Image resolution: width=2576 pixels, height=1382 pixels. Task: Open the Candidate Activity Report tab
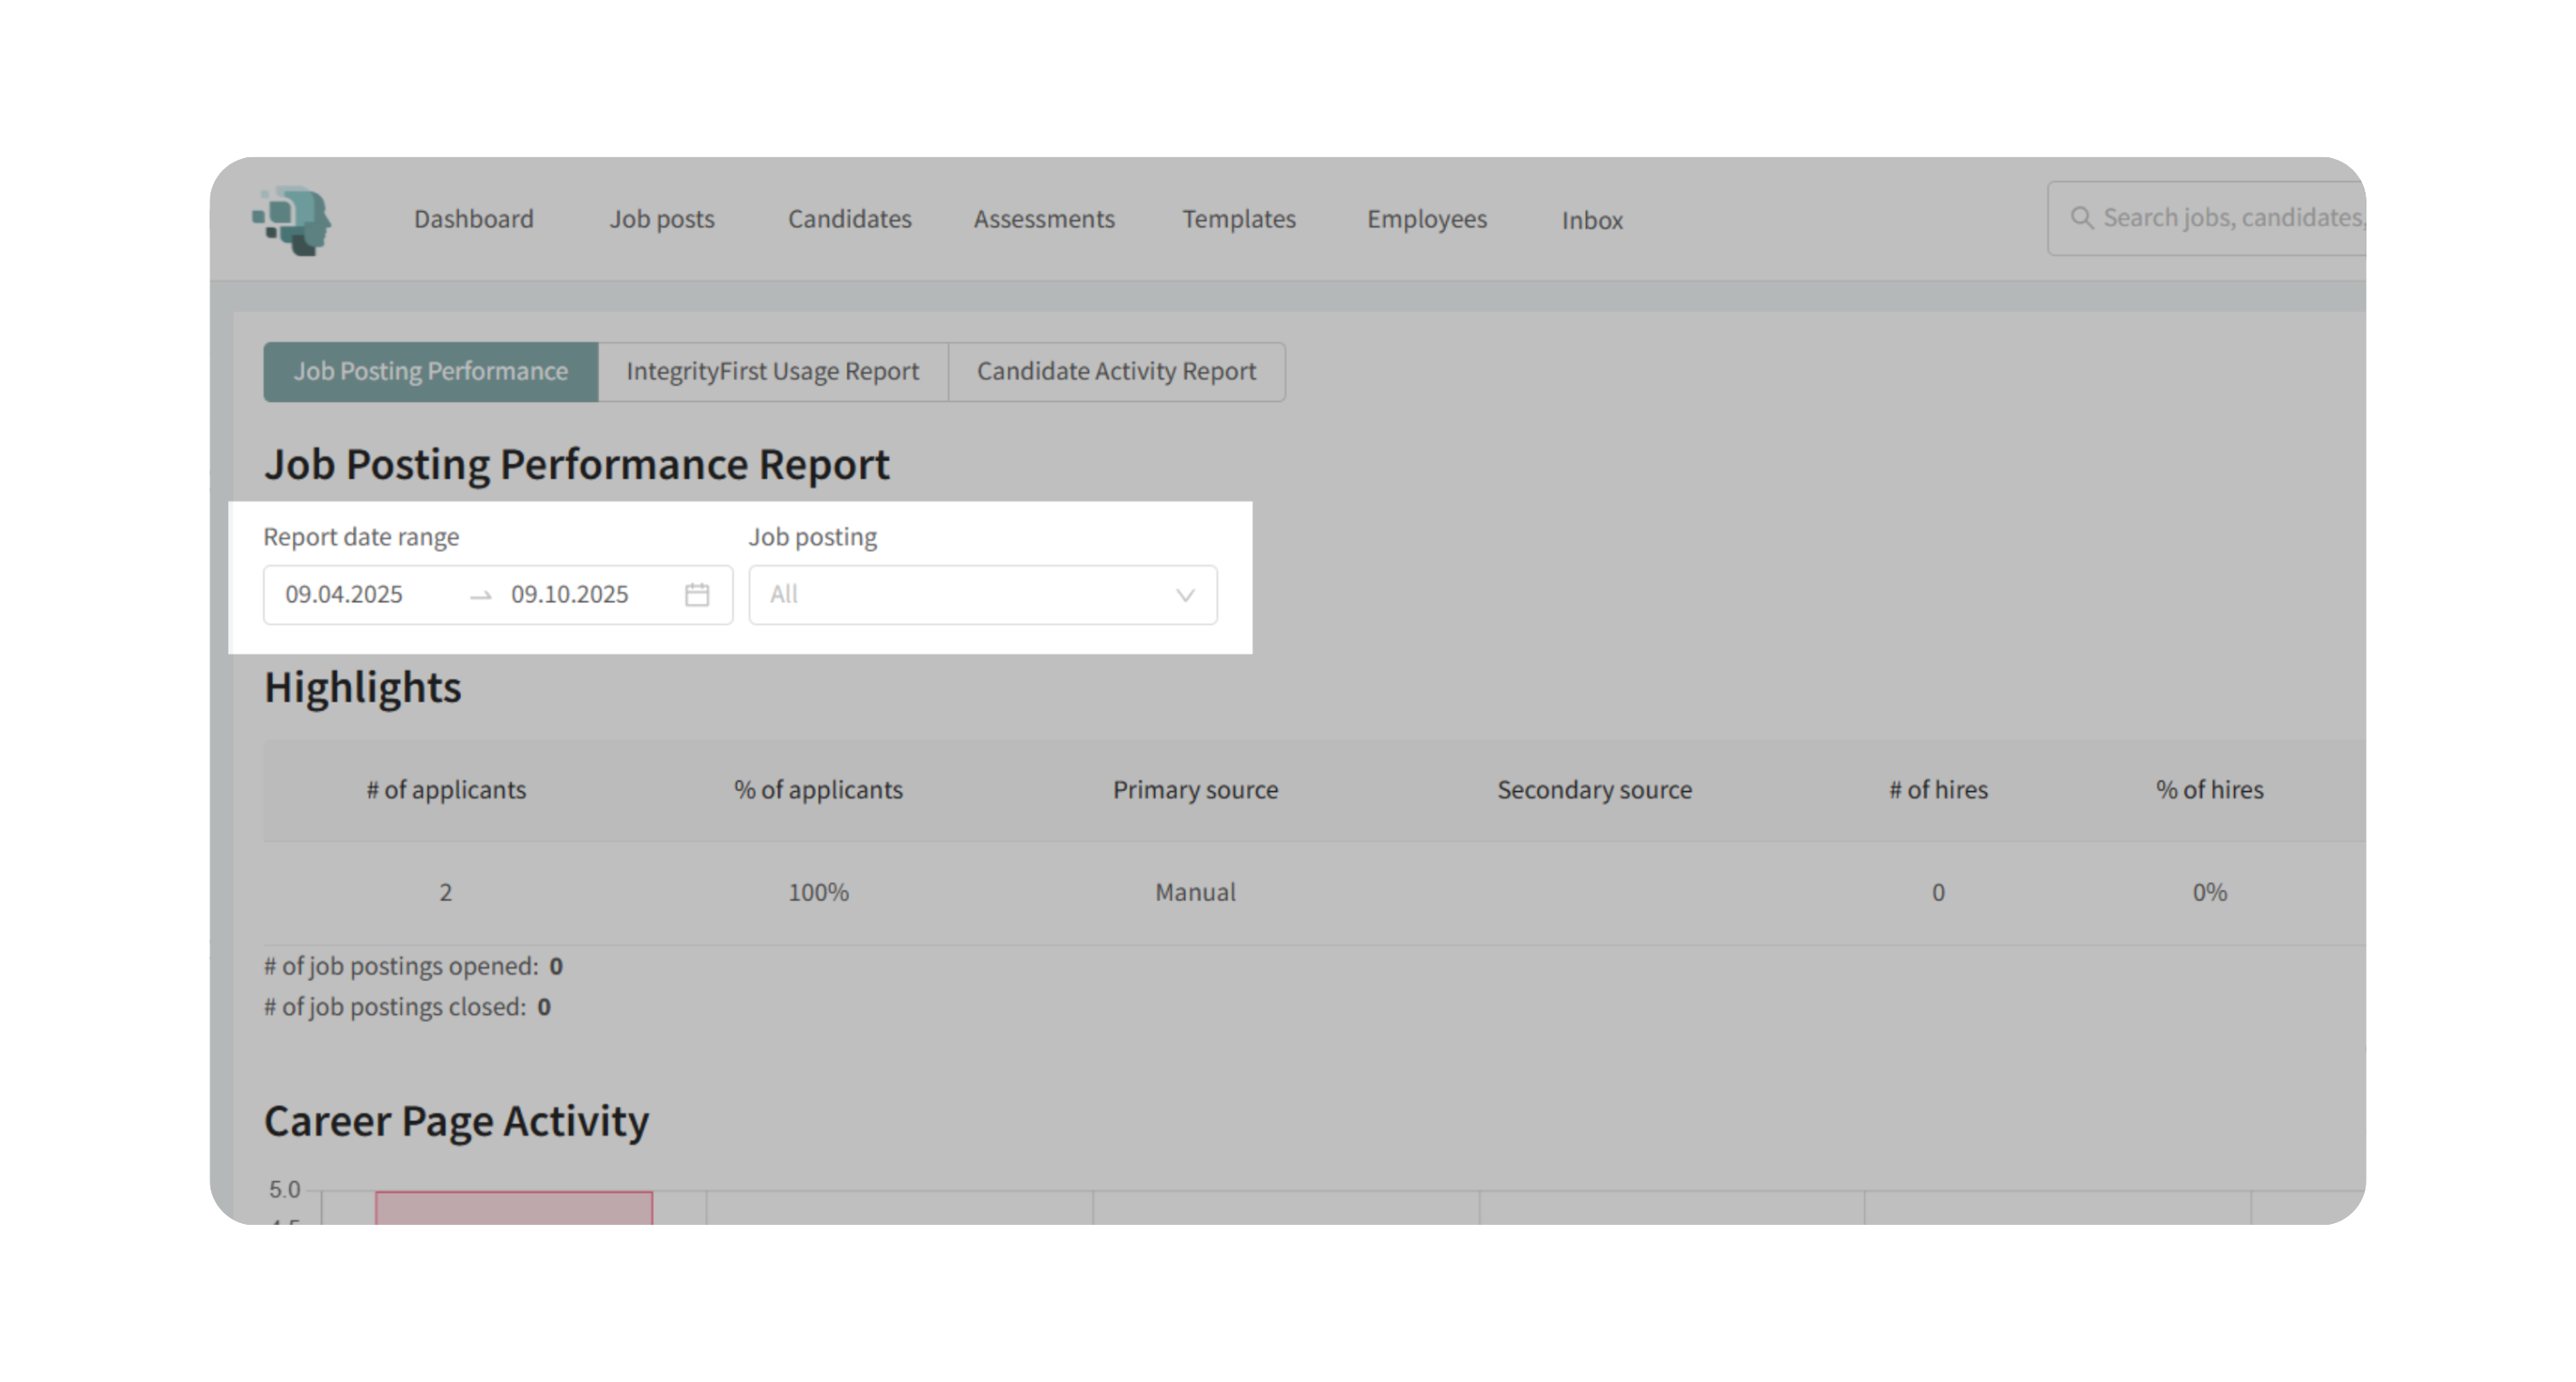[1116, 372]
